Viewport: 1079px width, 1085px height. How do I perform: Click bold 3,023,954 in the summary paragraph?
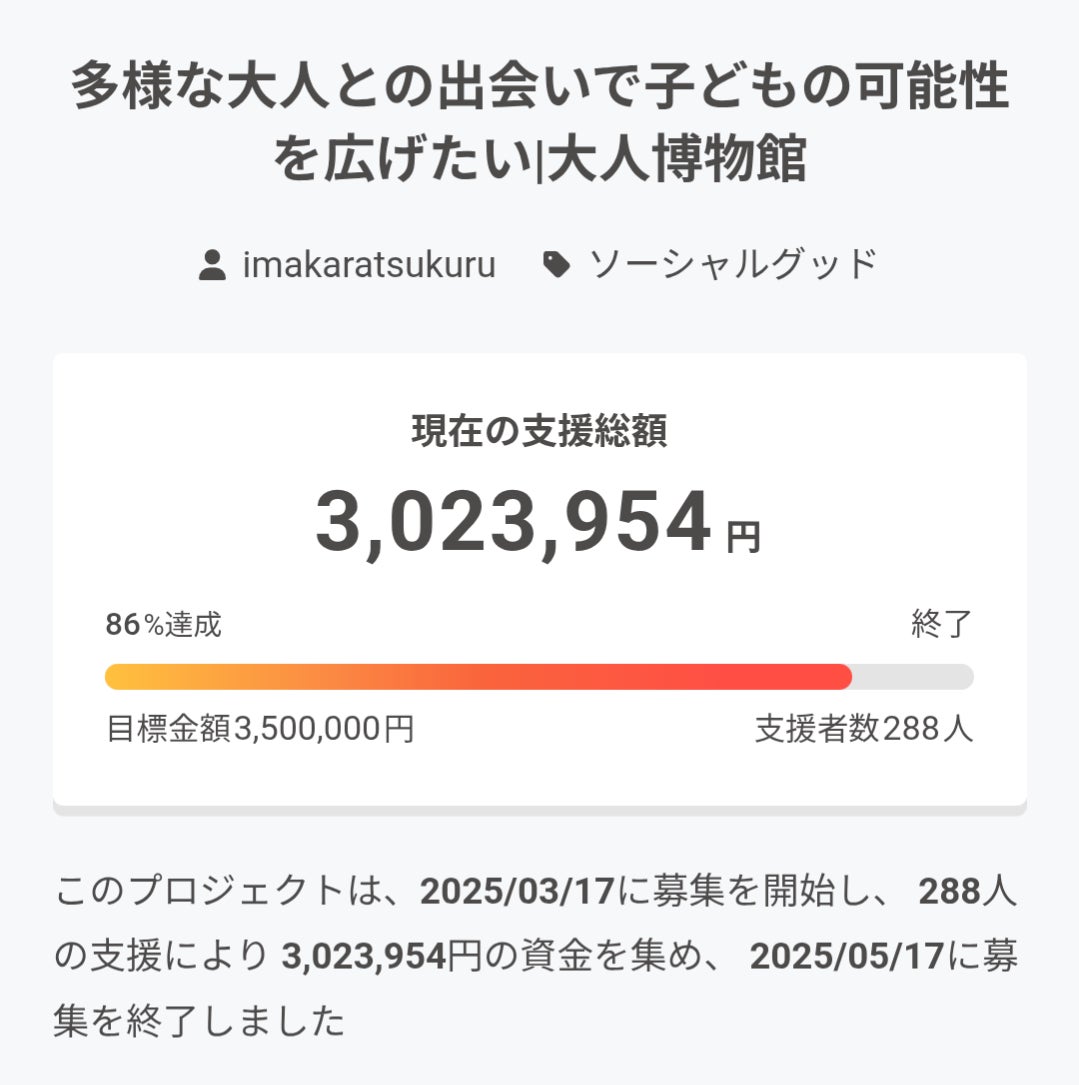pos(363,957)
